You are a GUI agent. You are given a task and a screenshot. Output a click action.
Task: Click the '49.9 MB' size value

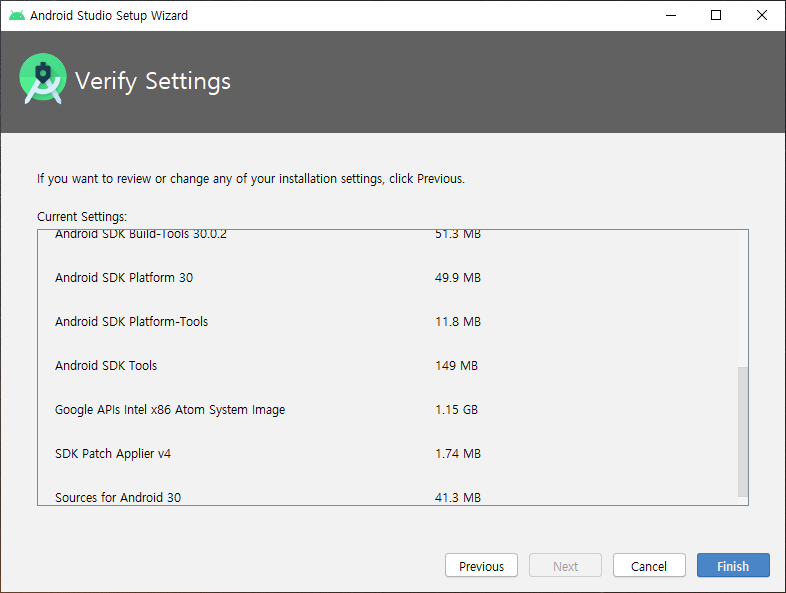[458, 278]
